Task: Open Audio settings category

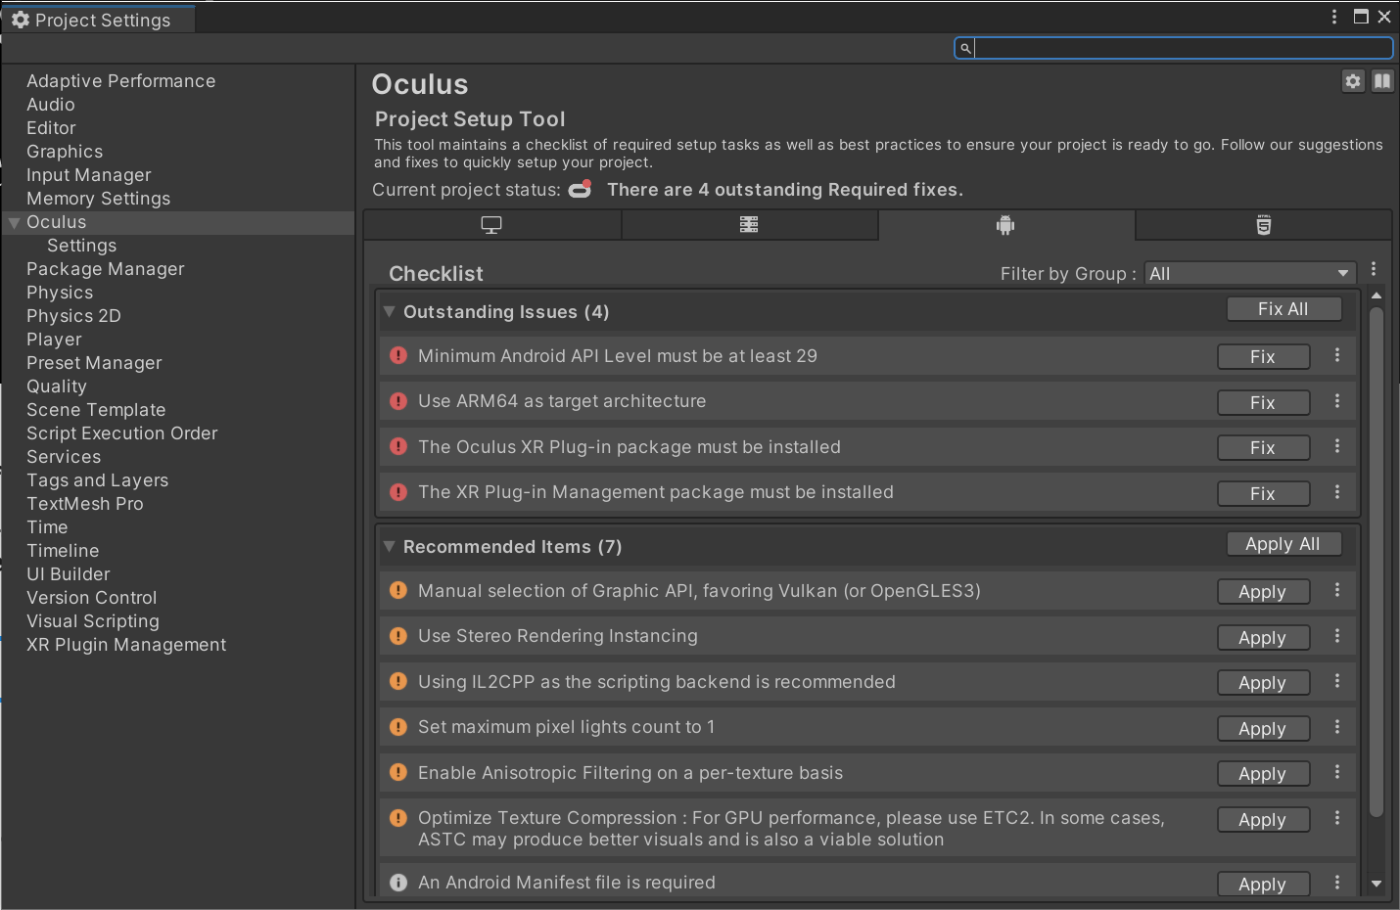Action: tap(51, 104)
